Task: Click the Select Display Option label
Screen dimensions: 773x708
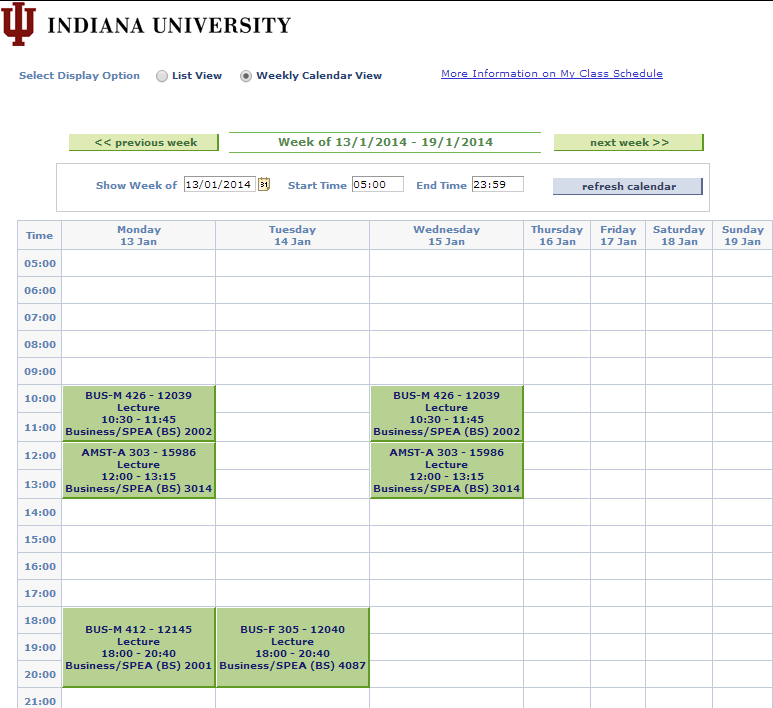Action: pos(79,75)
